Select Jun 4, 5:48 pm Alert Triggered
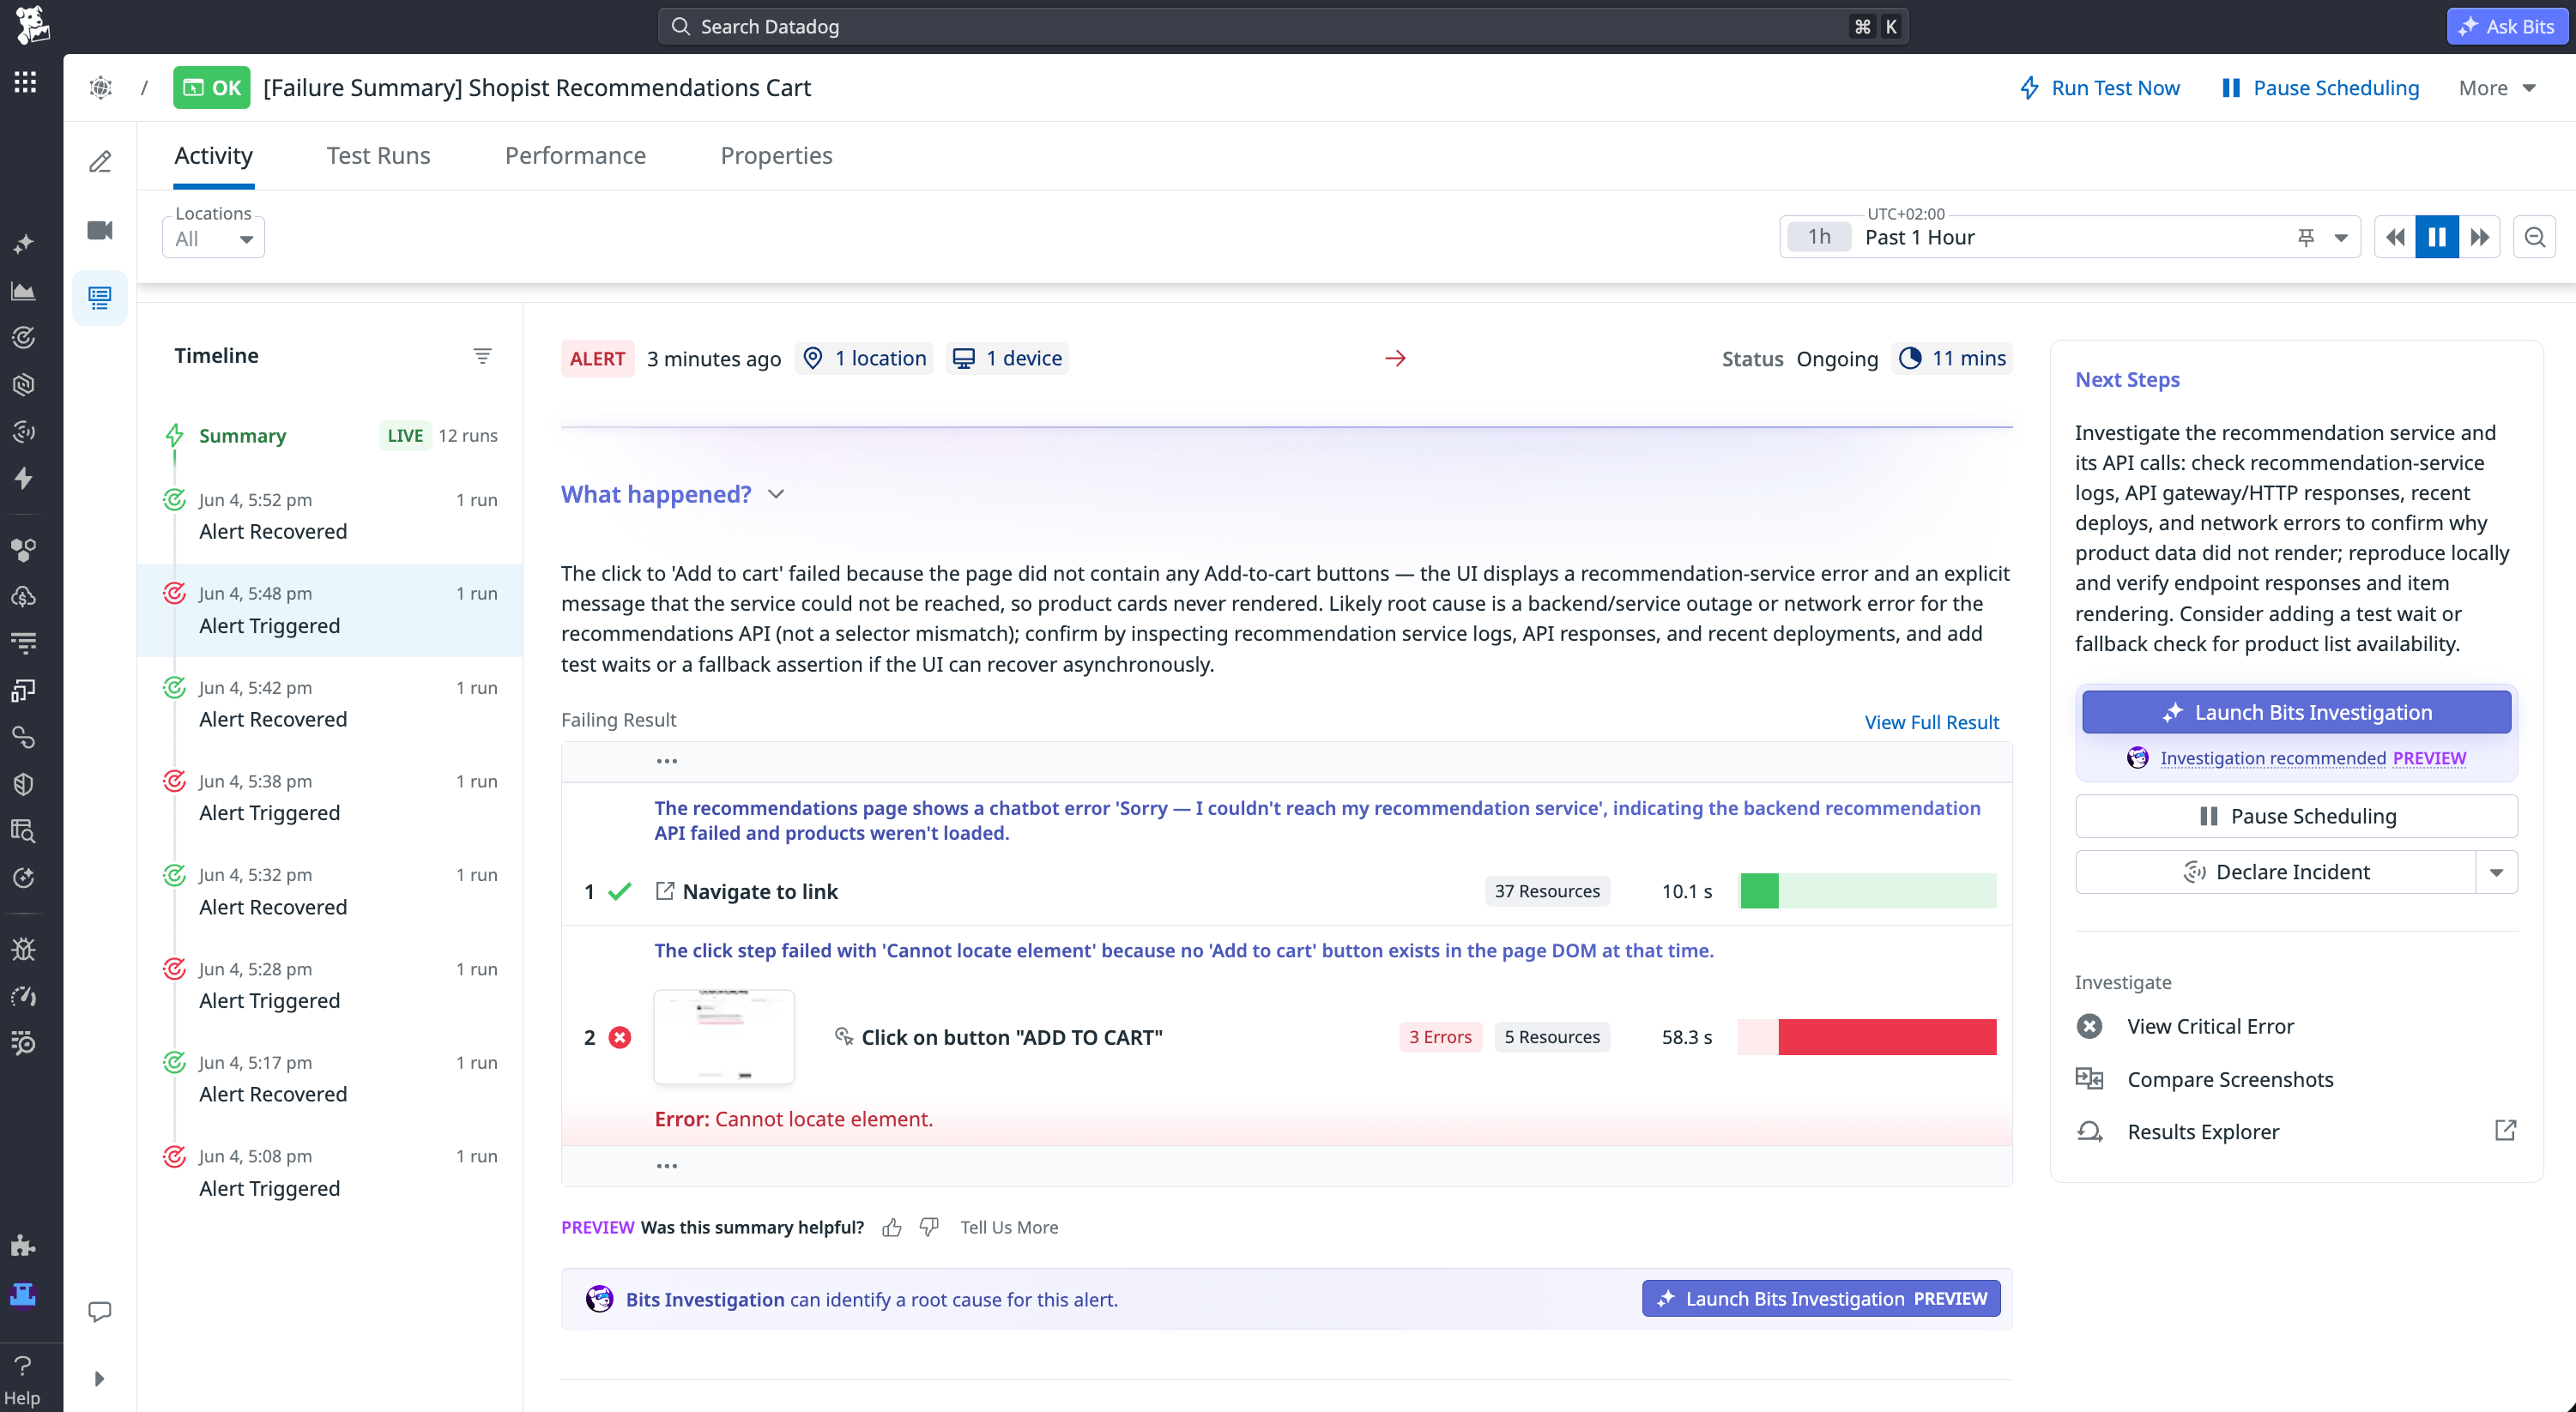 (x=330, y=610)
